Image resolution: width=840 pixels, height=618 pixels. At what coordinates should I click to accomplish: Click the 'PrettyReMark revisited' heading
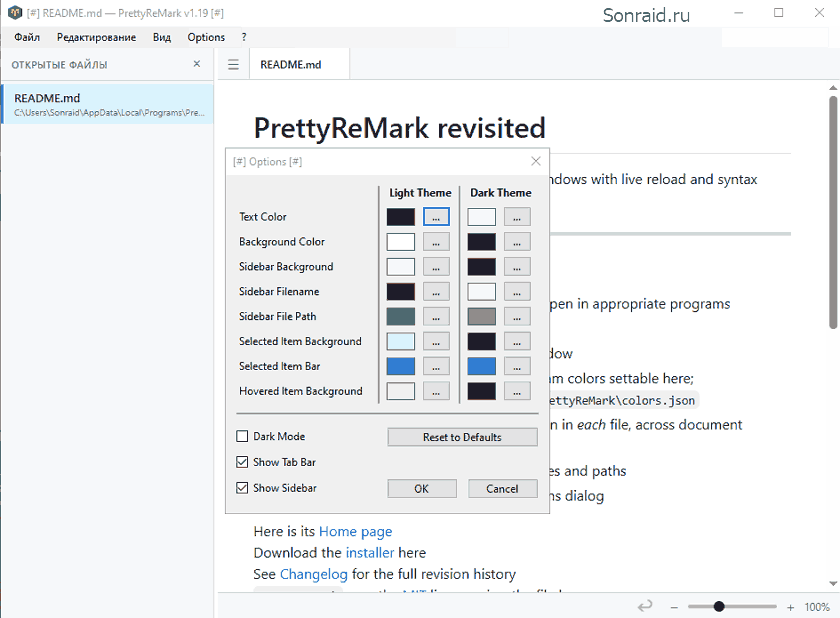400,128
